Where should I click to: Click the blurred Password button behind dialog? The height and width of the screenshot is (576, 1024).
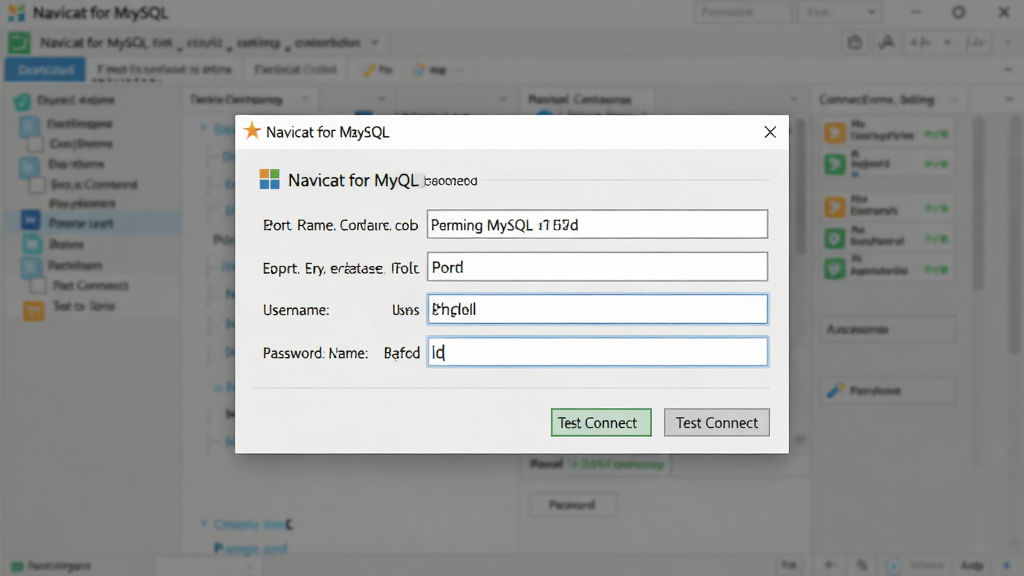point(572,505)
